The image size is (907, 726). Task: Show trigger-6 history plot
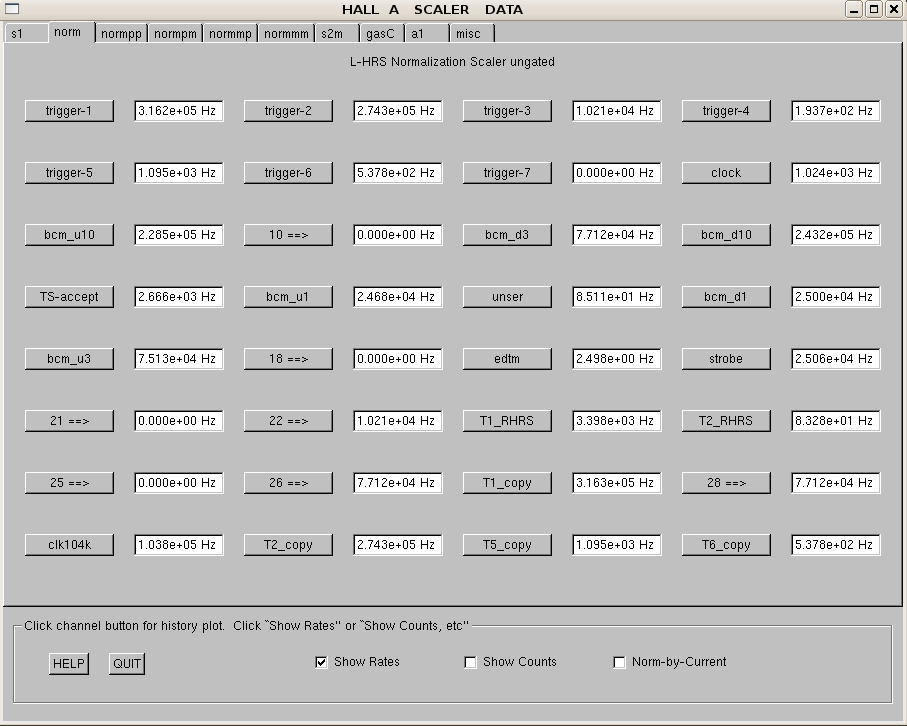[288, 172]
